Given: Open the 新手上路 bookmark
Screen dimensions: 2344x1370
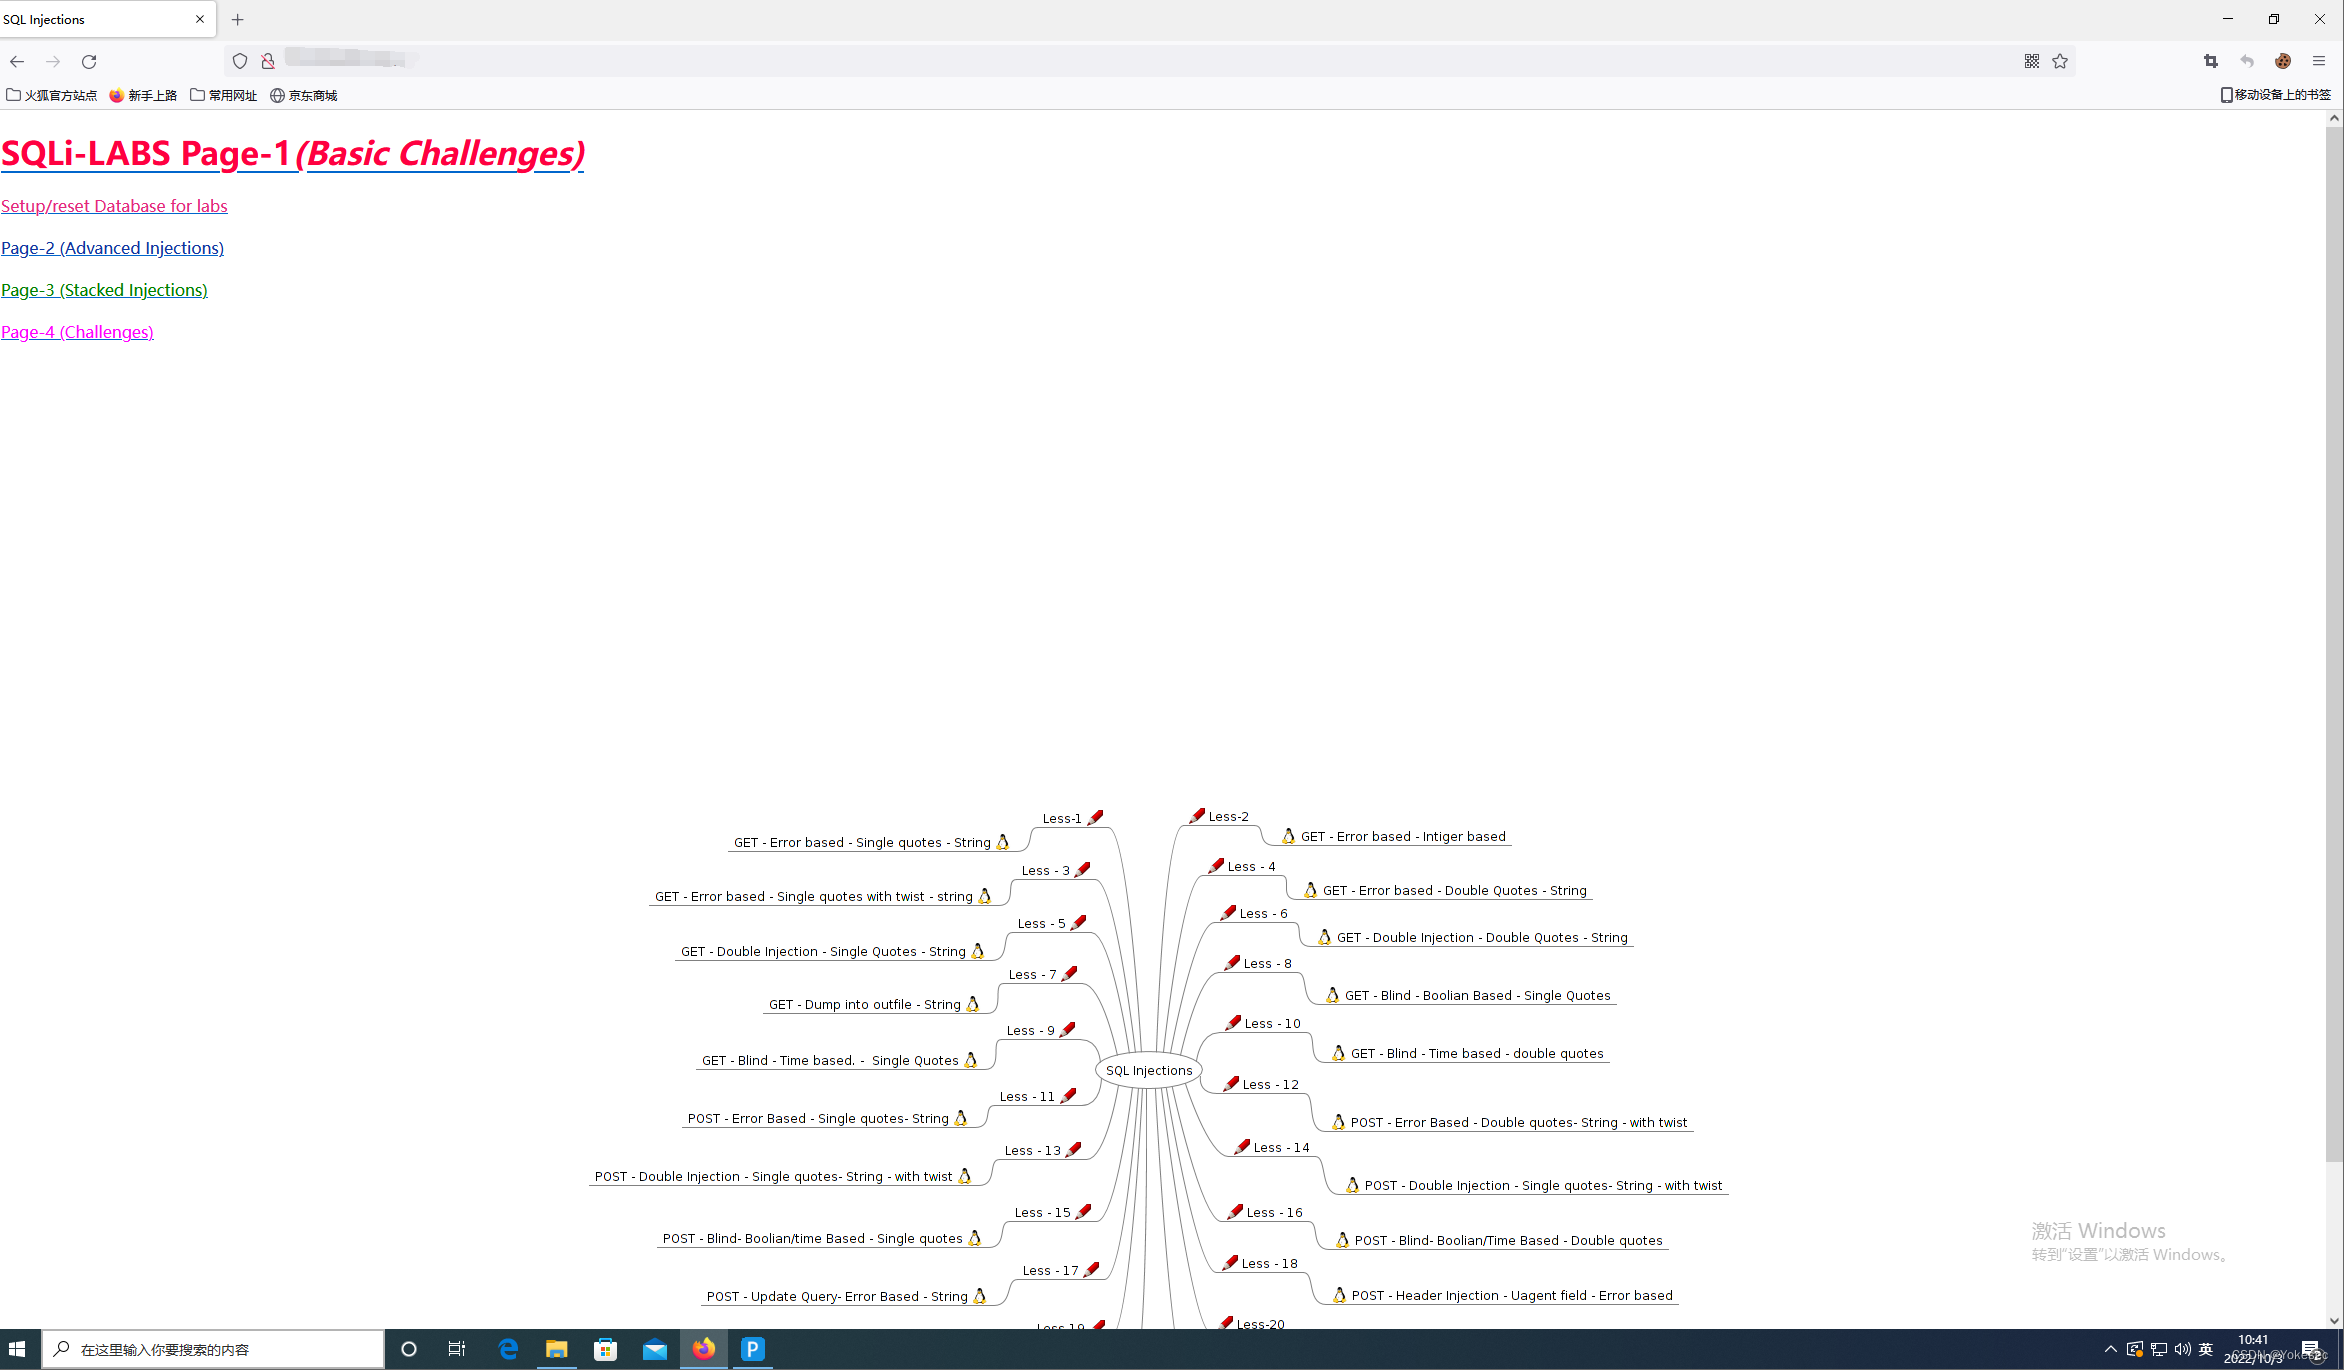Looking at the screenshot, I should click(x=143, y=95).
